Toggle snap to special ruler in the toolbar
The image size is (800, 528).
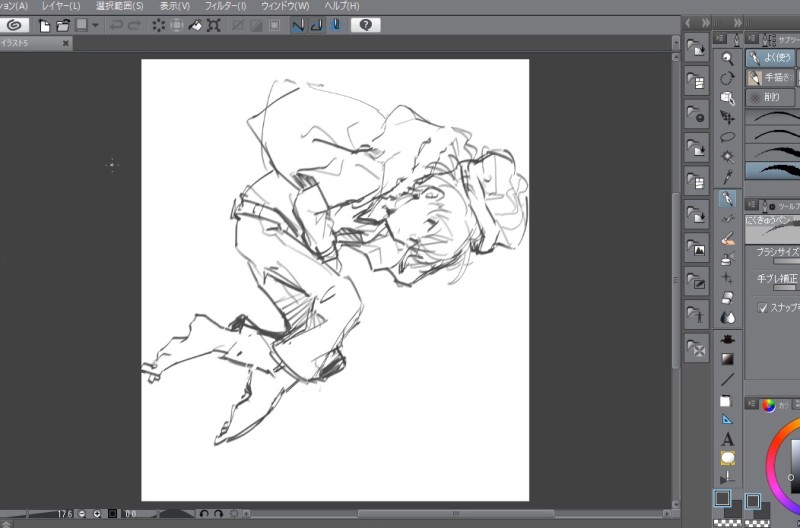317,25
